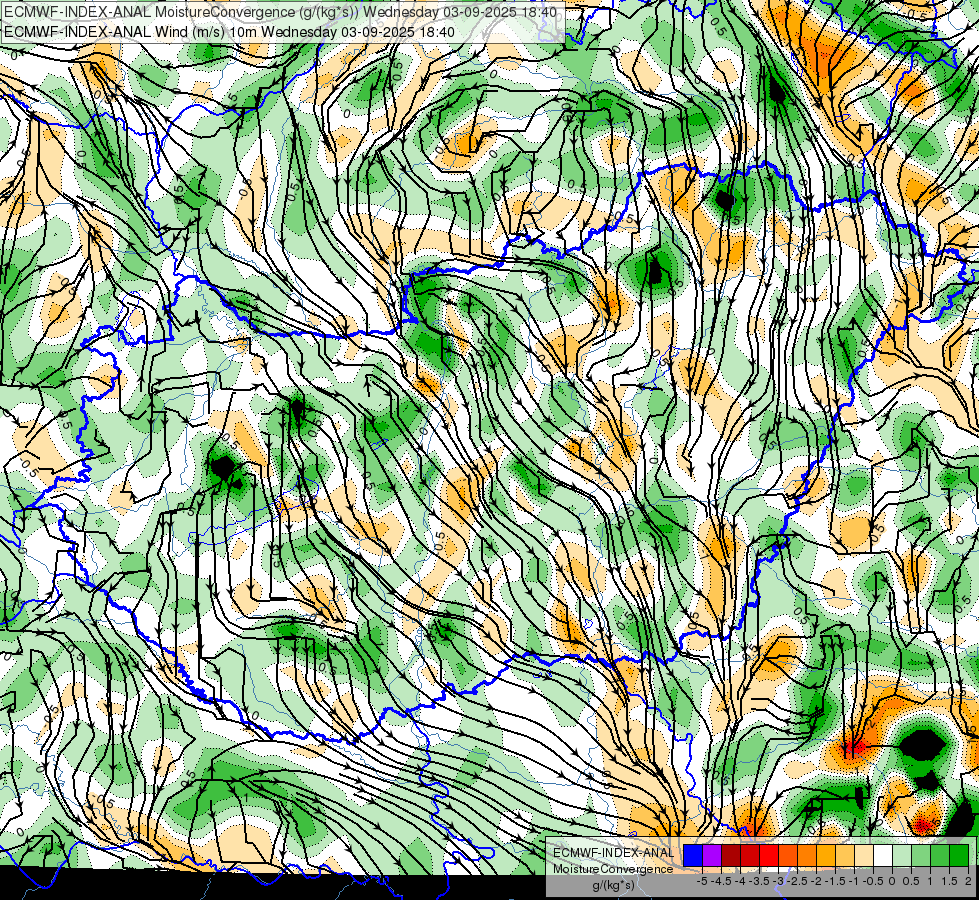The height and width of the screenshot is (900, 979).
Task: Click the legend swatch between 1 and 1.5
Action: [939, 855]
